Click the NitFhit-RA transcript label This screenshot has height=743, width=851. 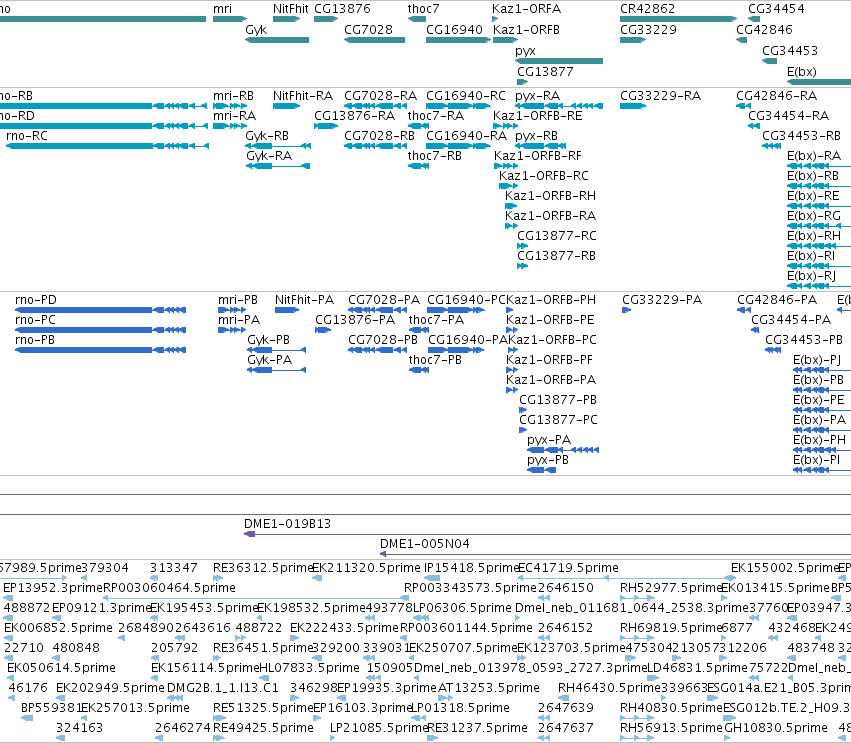click(303, 96)
